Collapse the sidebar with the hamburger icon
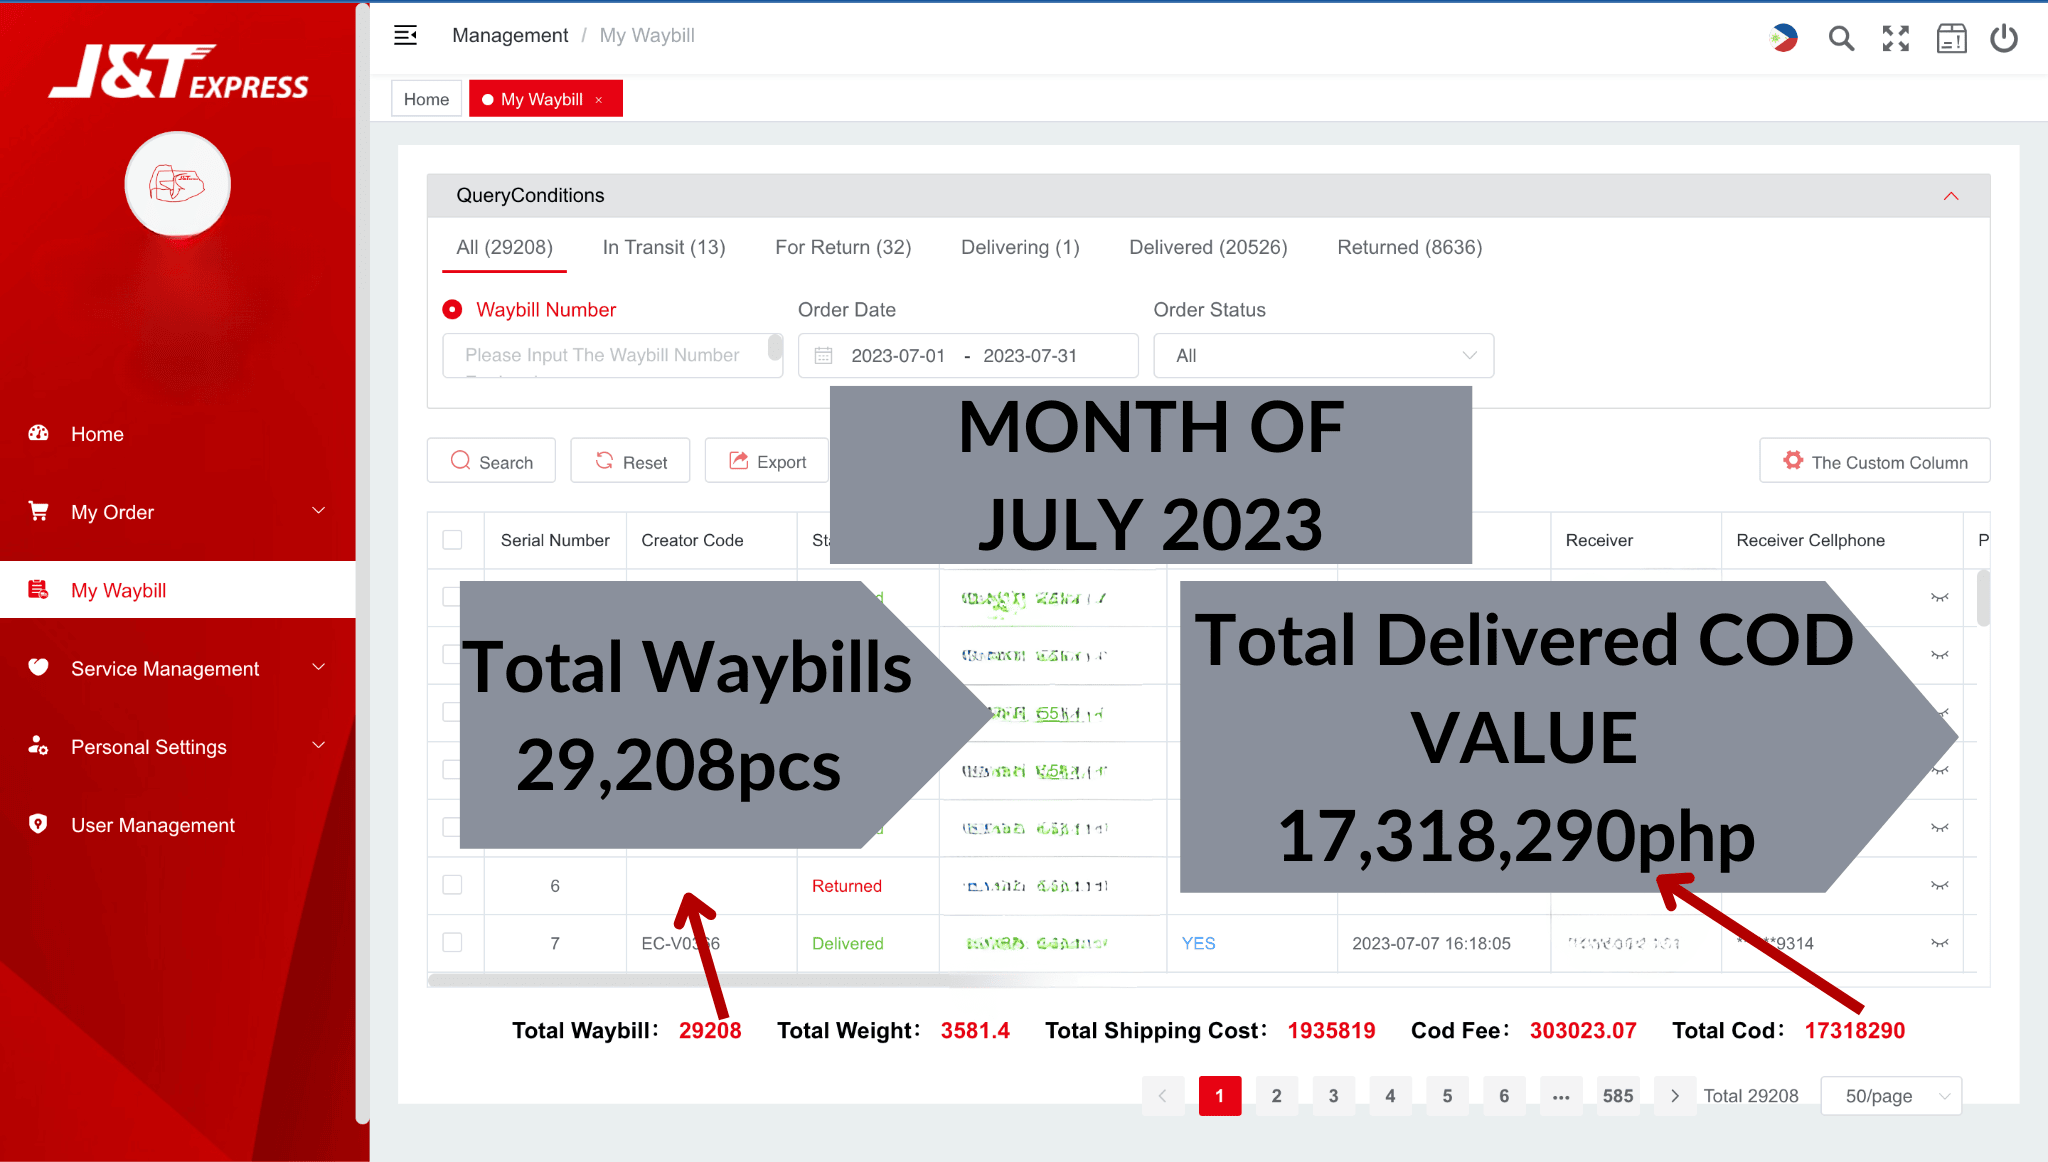 [x=405, y=36]
